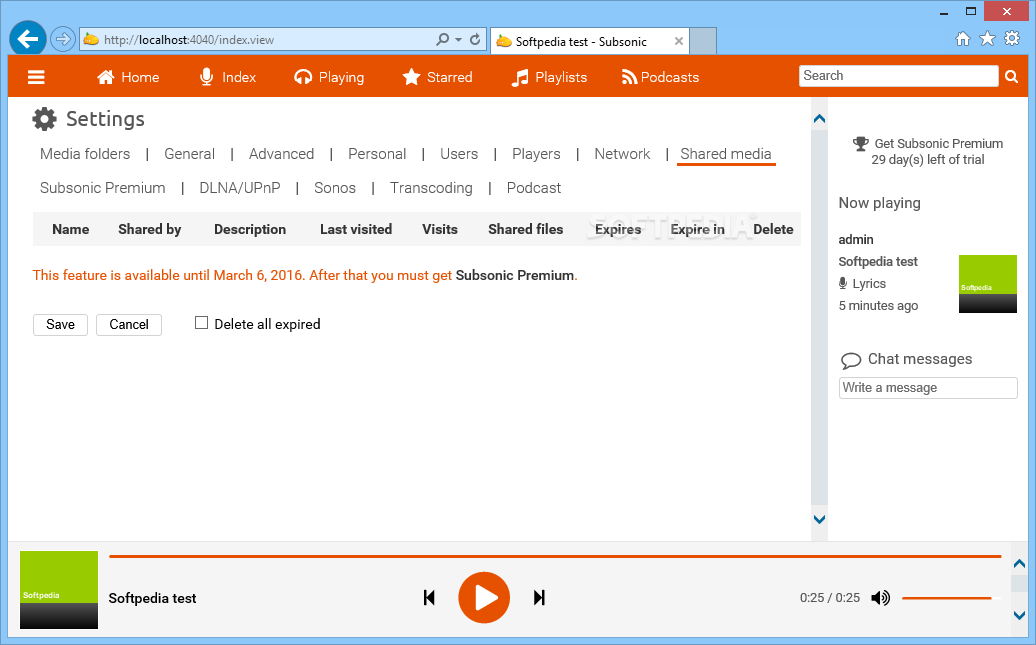This screenshot has width=1036, height=645.
Task: Switch to the Network settings tab
Action: (x=622, y=154)
